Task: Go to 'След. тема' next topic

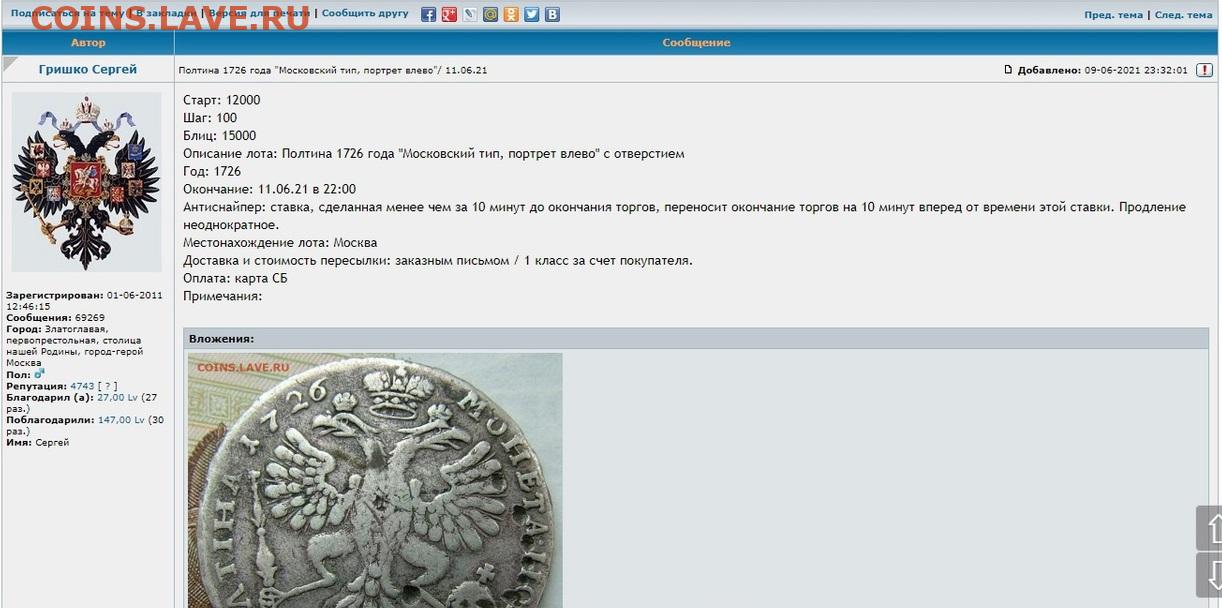Action: tap(1183, 15)
